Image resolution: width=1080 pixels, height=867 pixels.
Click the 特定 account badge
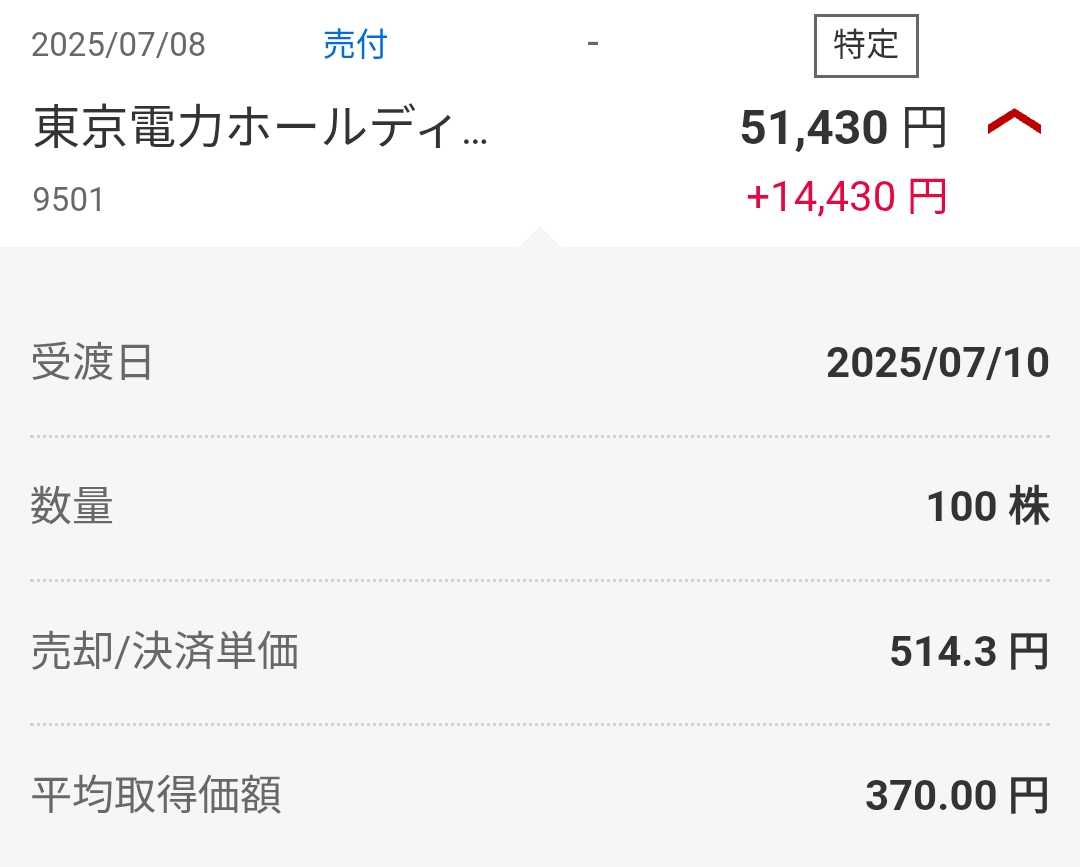pos(866,46)
